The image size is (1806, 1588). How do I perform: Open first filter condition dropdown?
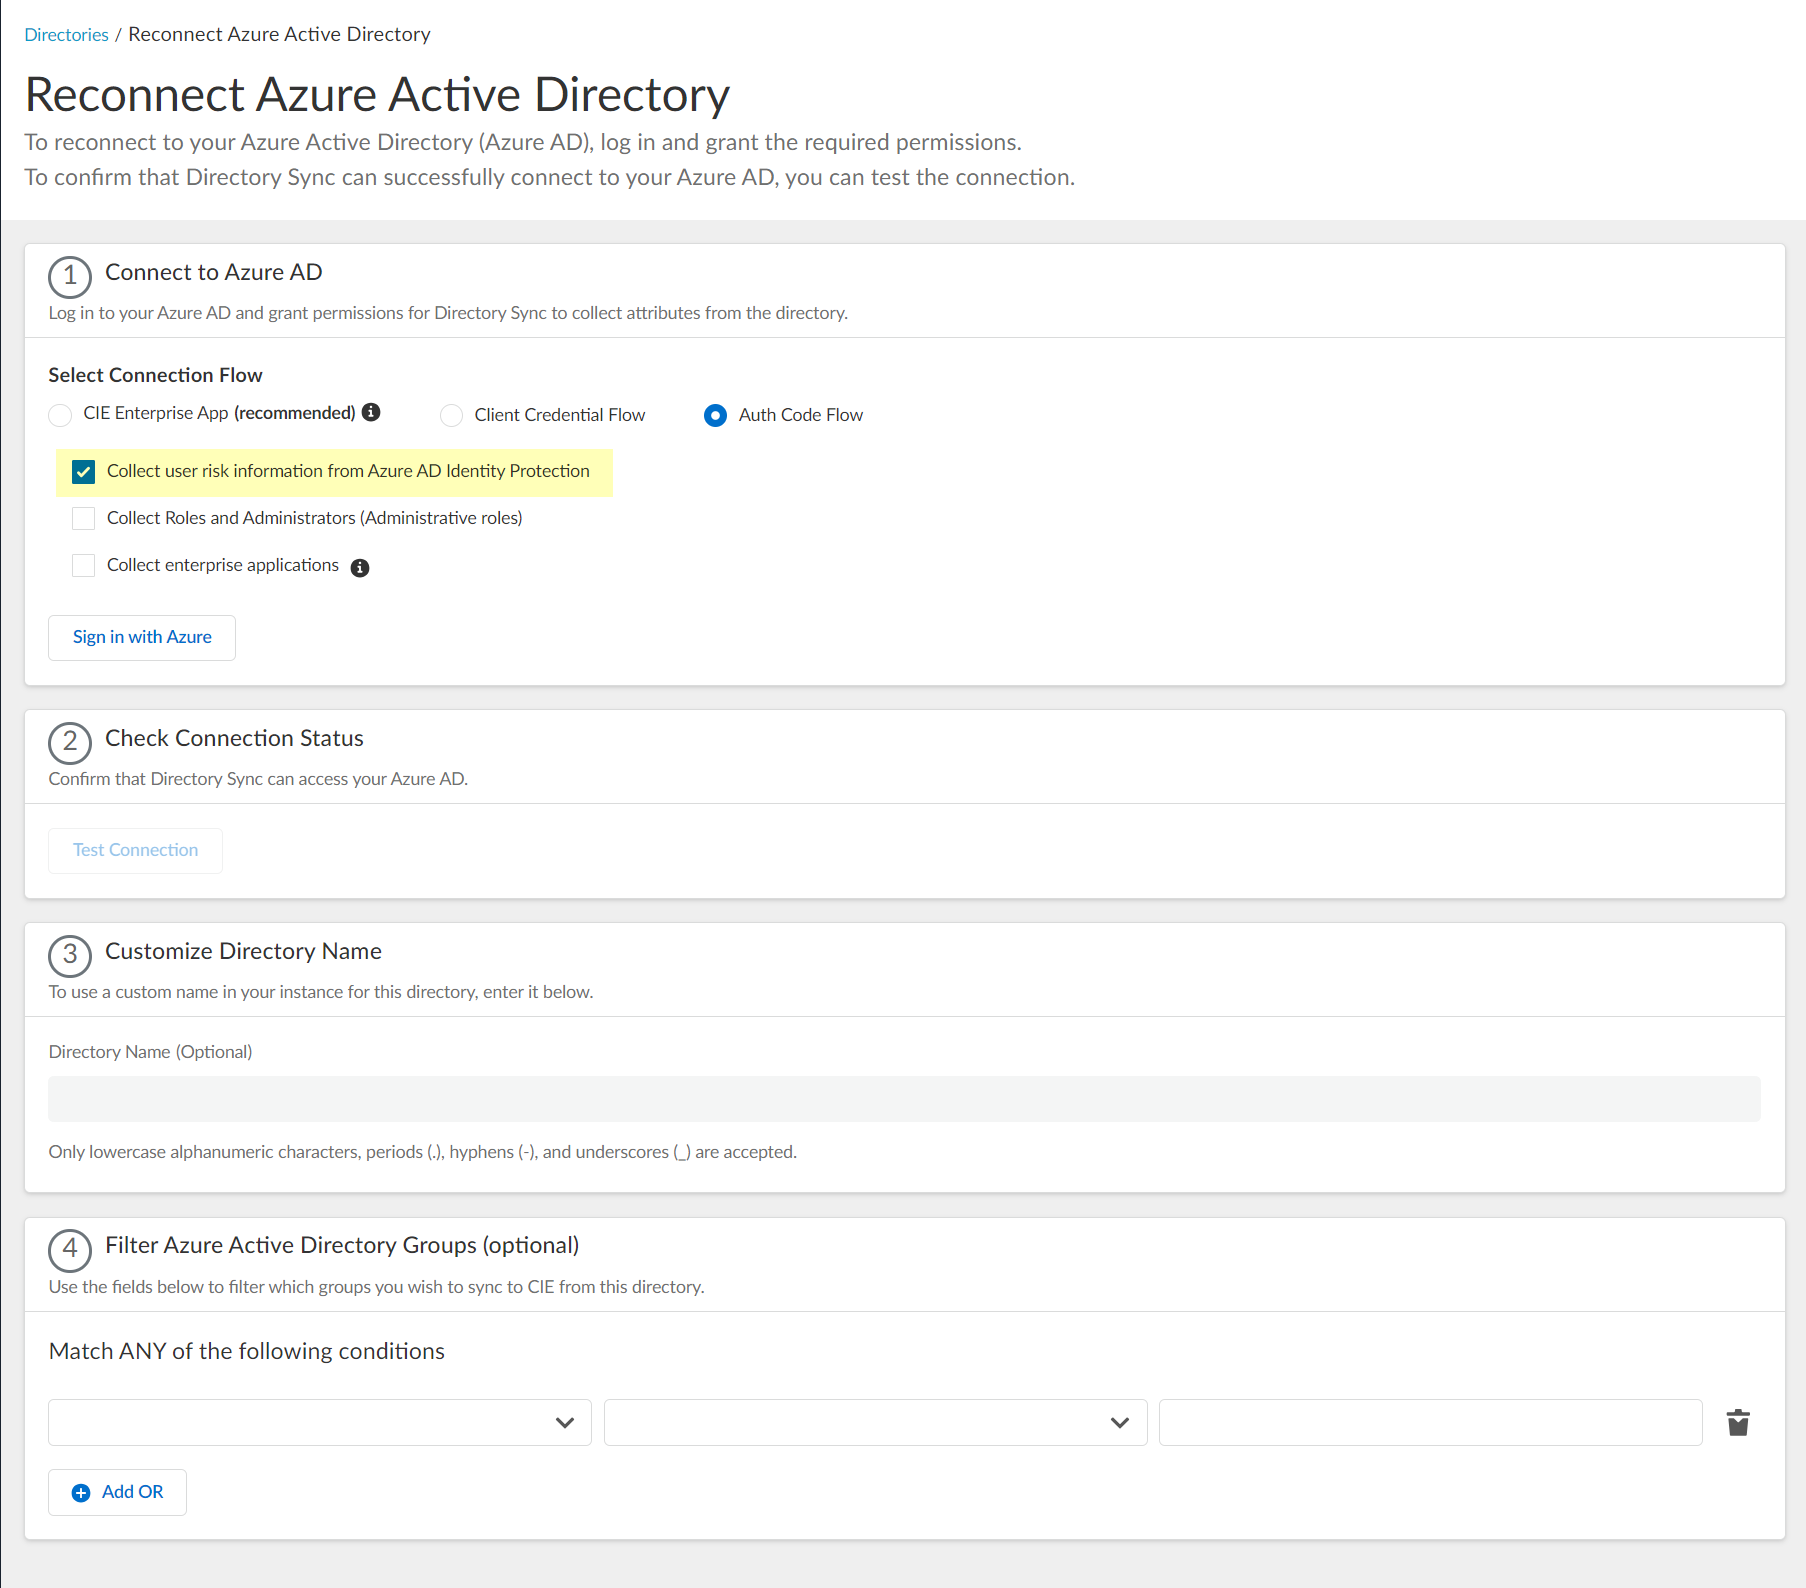coord(320,1422)
